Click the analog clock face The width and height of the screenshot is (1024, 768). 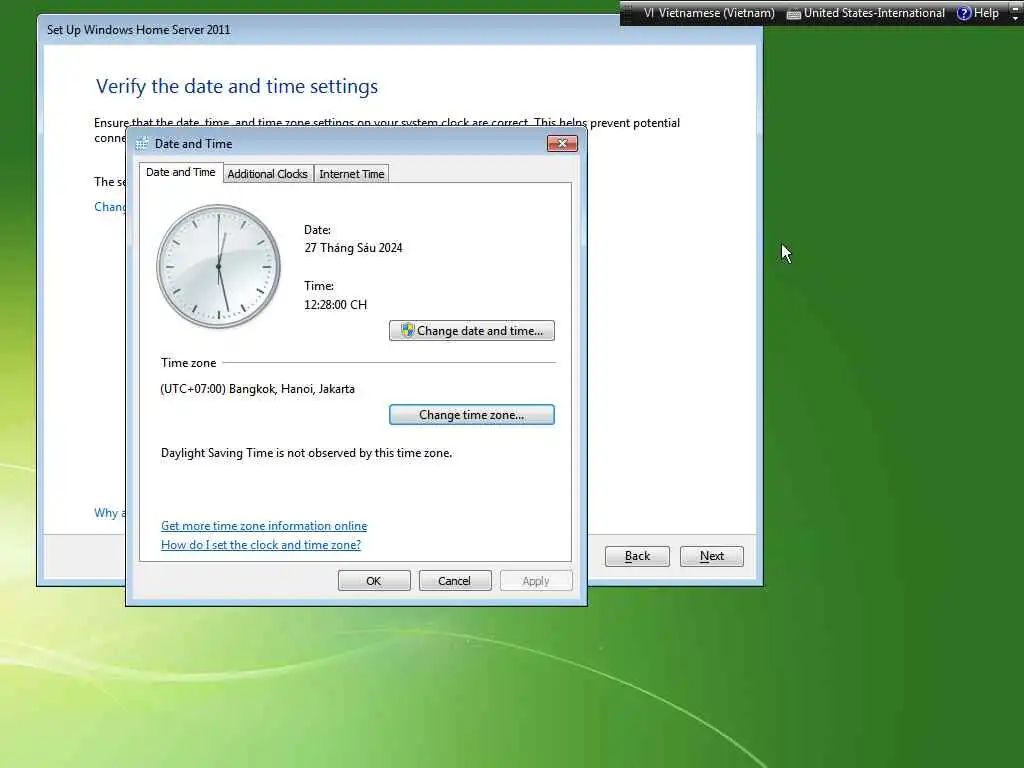219,266
